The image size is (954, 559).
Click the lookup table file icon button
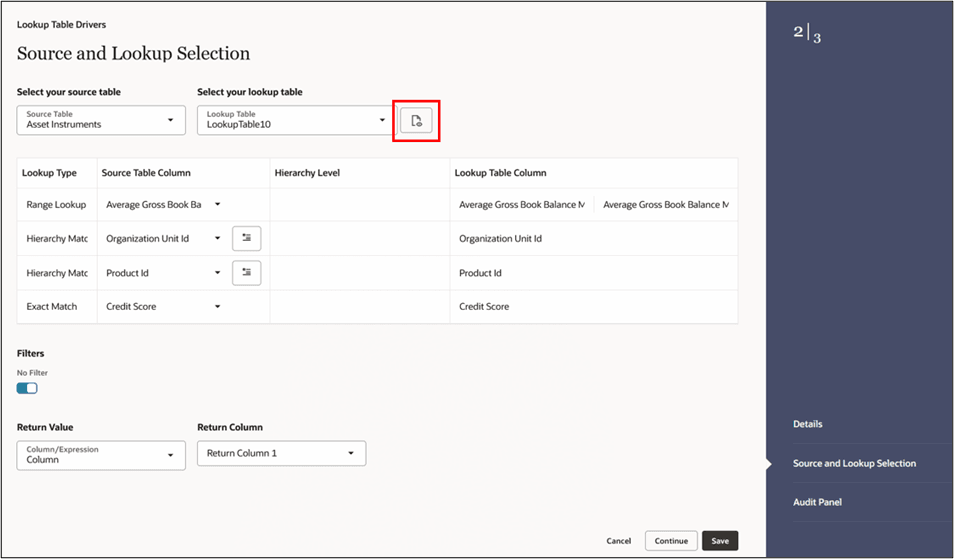coord(416,121)
